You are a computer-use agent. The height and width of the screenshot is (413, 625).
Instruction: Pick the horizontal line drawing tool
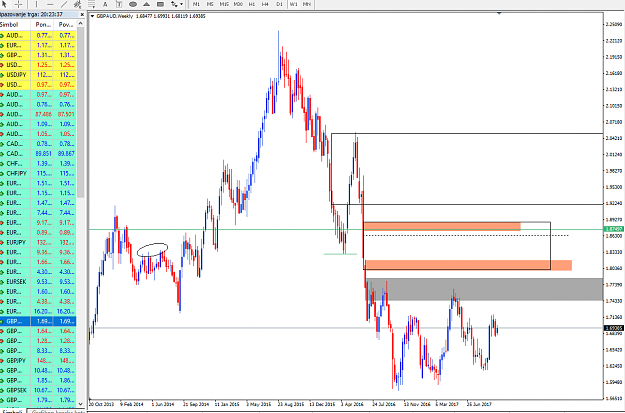pos(50,4)
